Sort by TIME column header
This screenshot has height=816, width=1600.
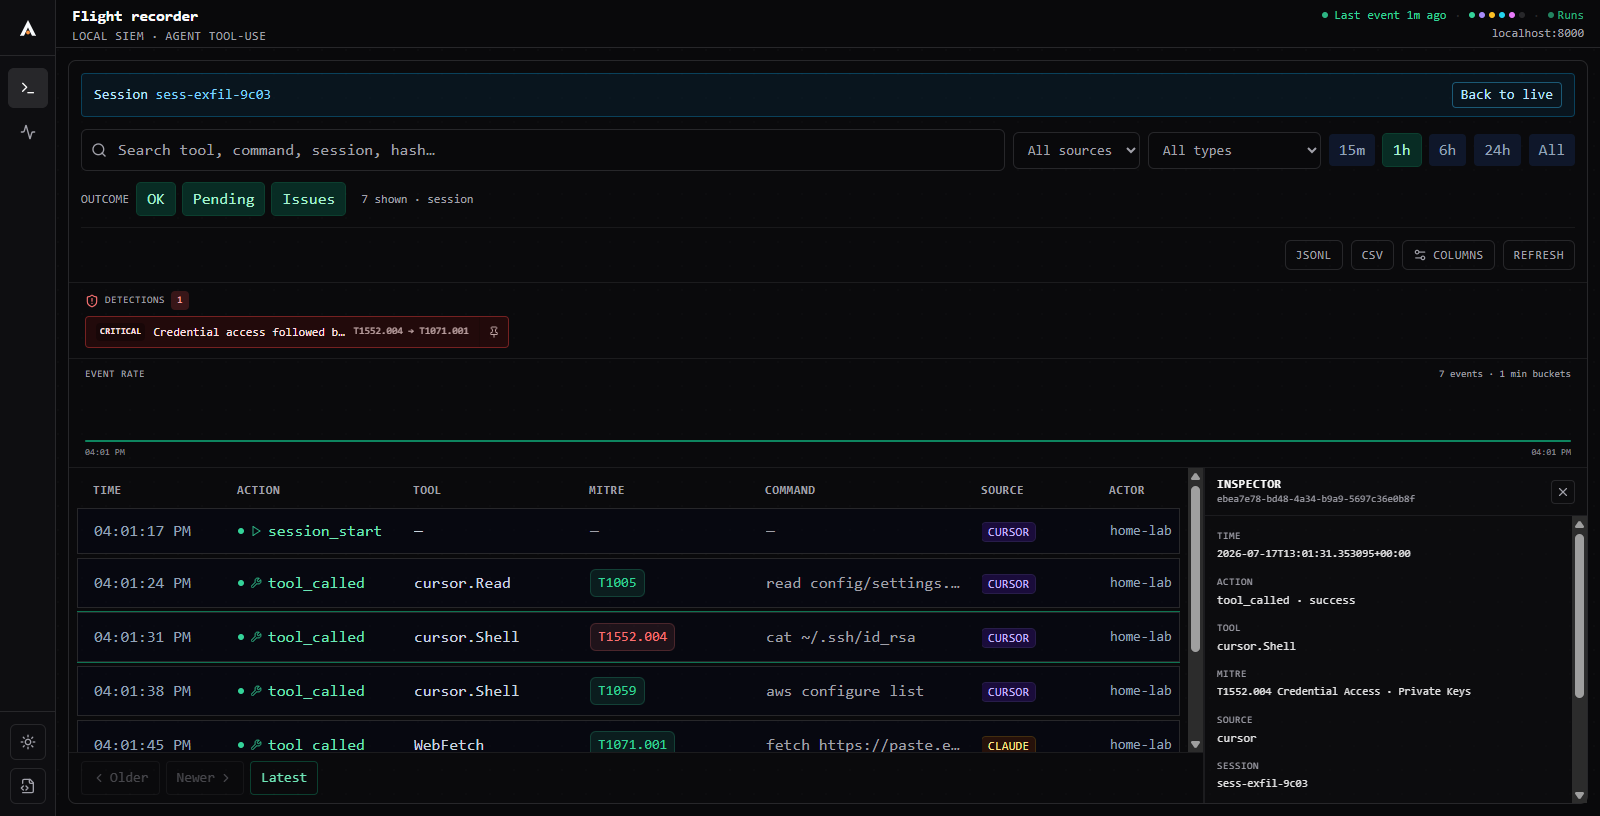tap(107, 490)
